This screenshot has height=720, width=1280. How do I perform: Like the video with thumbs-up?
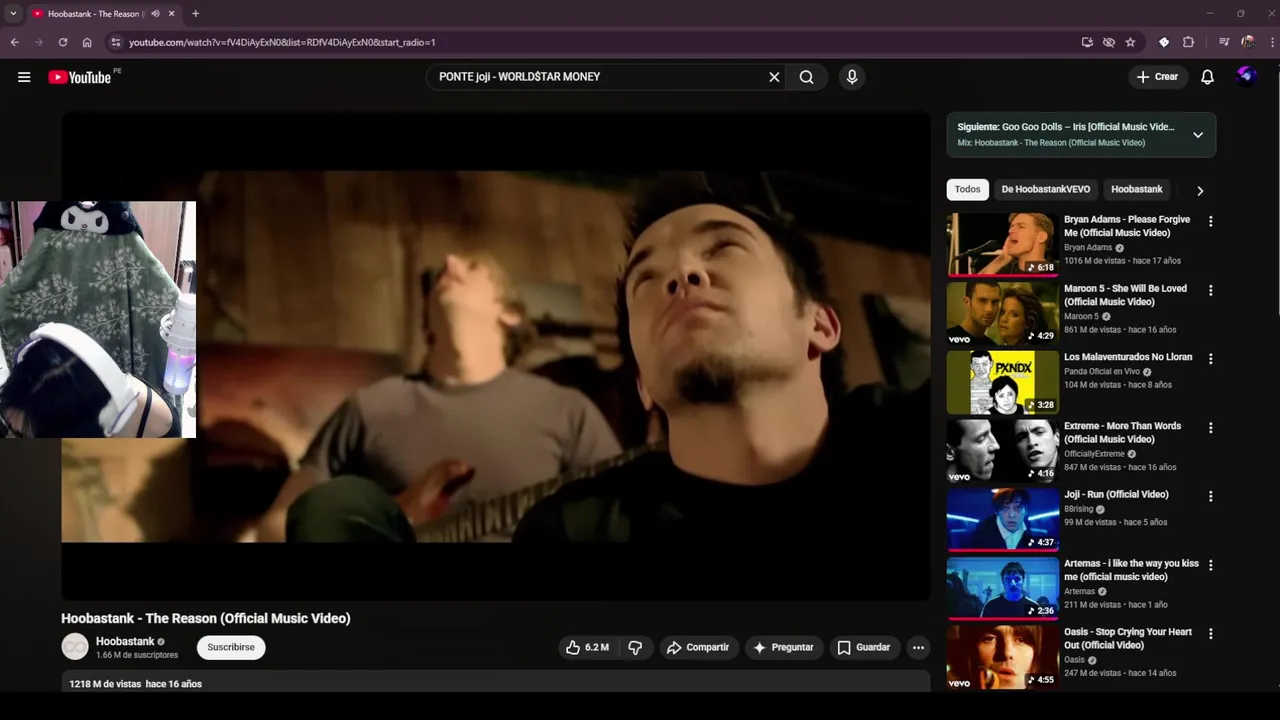(587, 648)
